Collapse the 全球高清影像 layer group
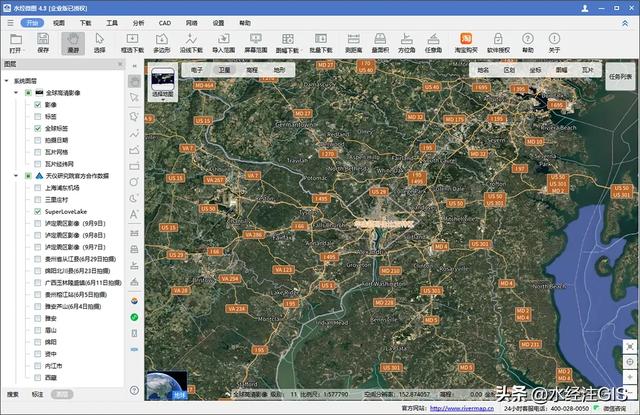Viewport: 640px width, 415px height. (16, 92)
